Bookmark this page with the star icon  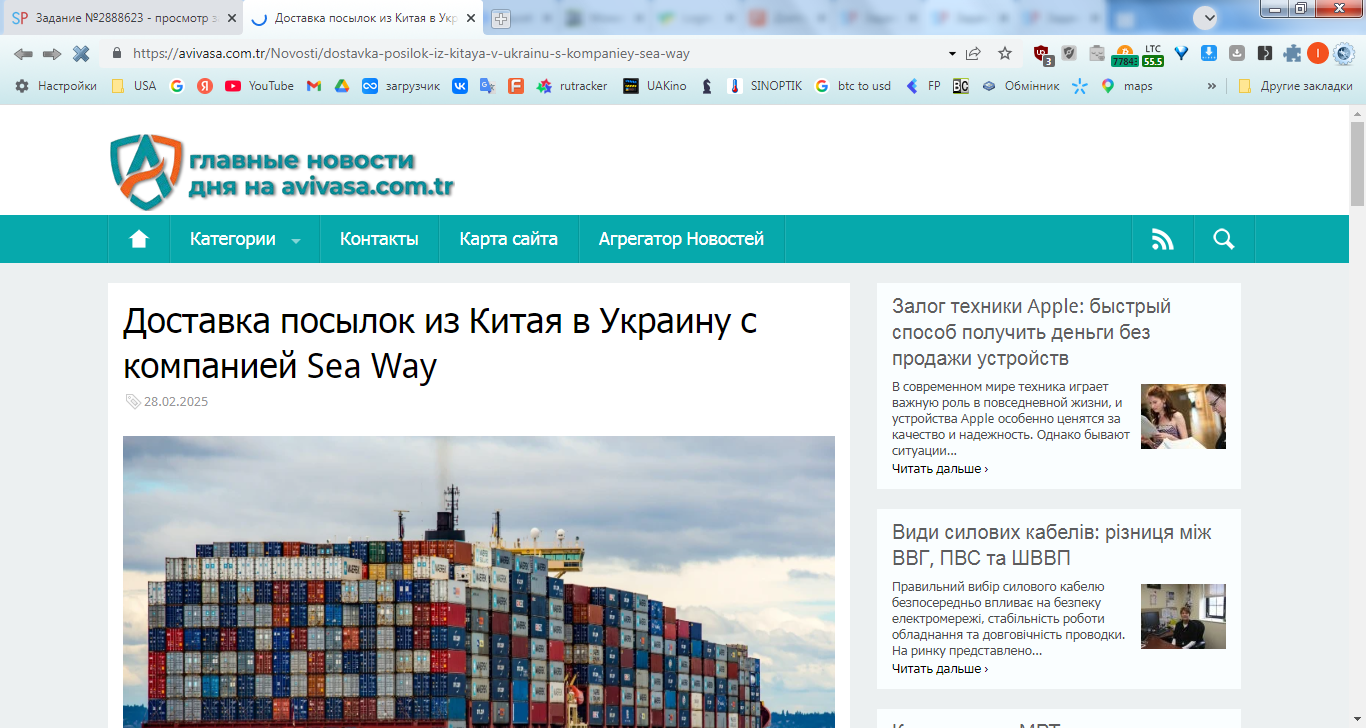pos(1005,53)
